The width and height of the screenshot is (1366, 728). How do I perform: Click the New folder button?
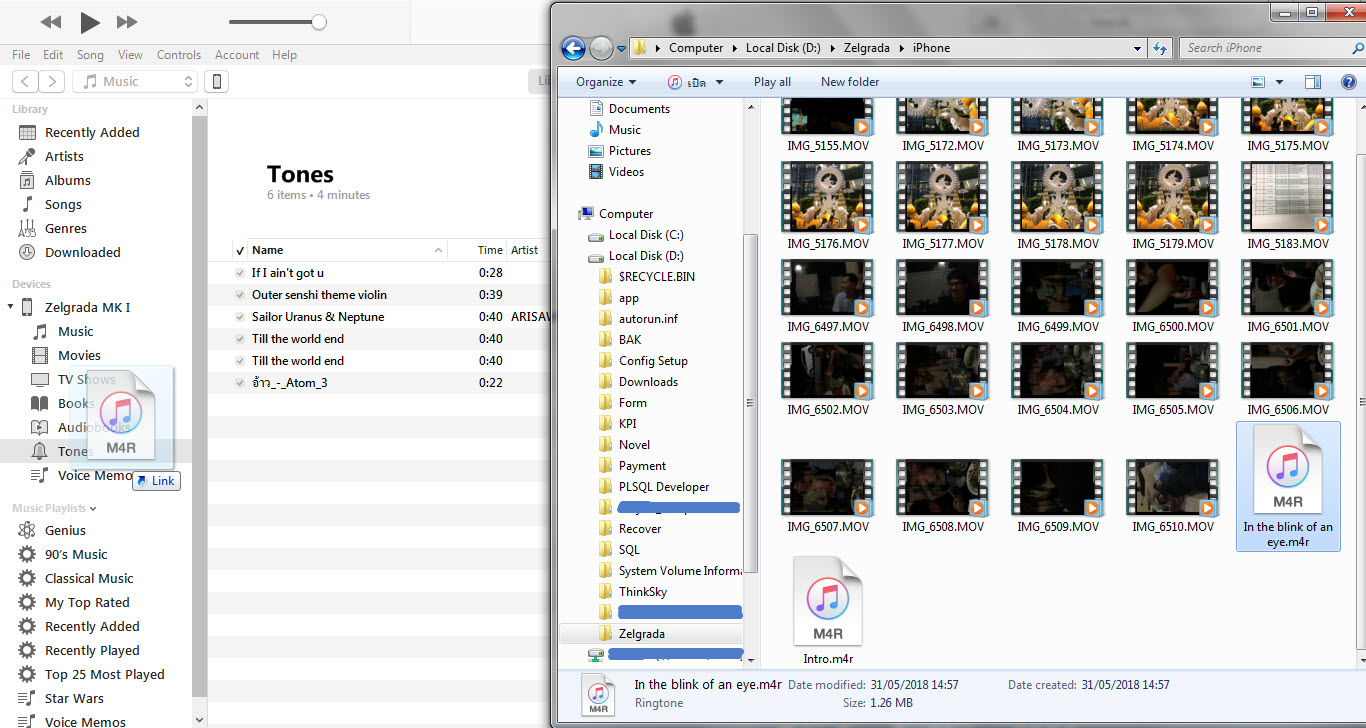pos(850,82)
